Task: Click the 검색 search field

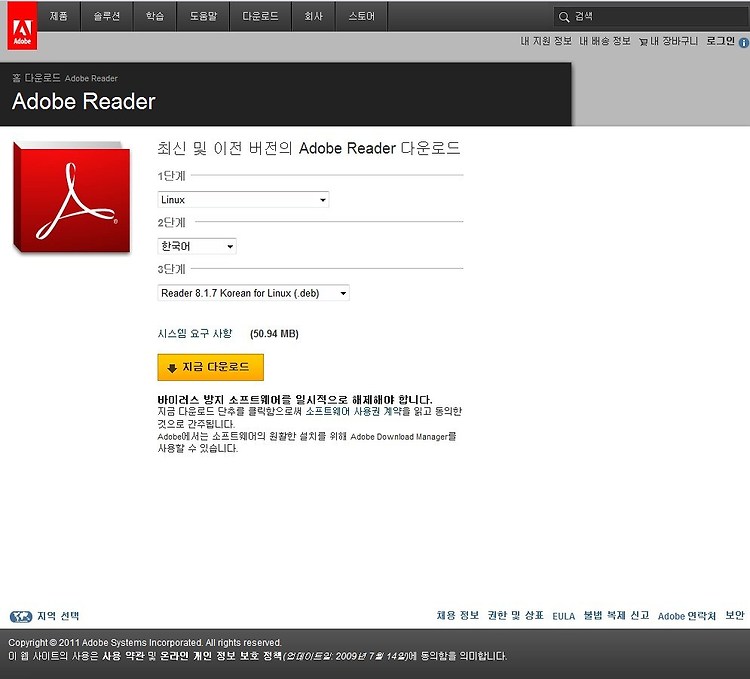Action: 651,17
